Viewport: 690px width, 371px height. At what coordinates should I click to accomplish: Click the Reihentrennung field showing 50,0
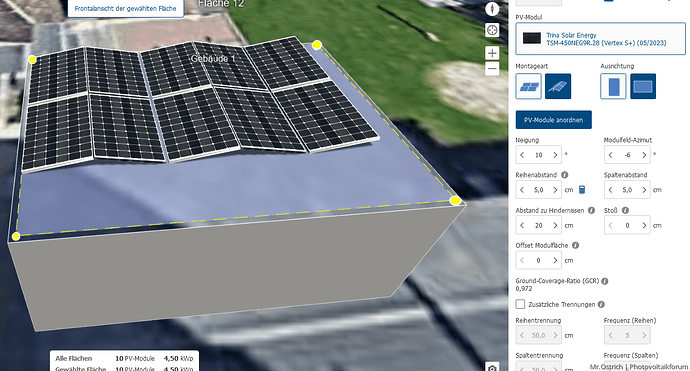[539, 335]
